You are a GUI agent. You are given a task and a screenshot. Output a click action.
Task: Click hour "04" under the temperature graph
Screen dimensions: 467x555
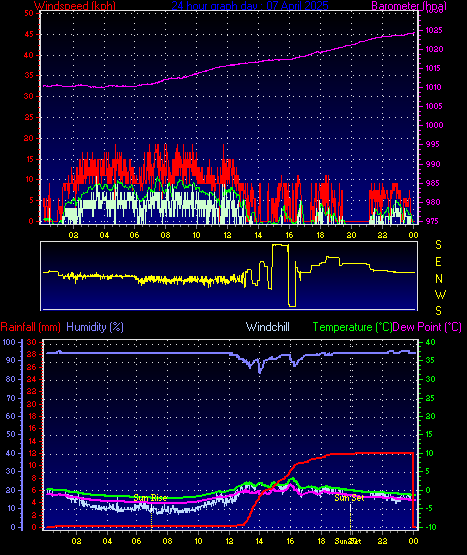click(107, 541)
